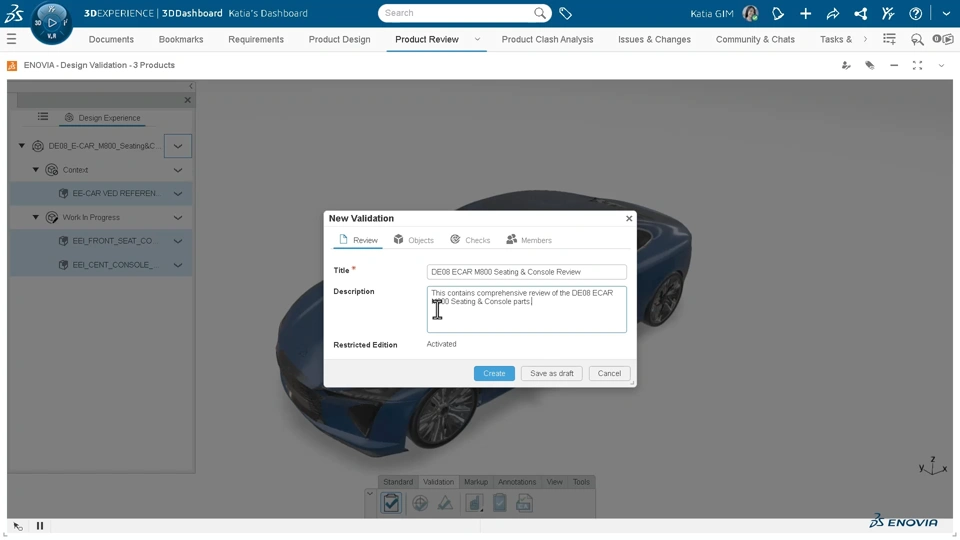Image resolution: width=960 pixels, height=540 pixels.
Task: Select the Markup toolbar tab
Action: point(476,482)
